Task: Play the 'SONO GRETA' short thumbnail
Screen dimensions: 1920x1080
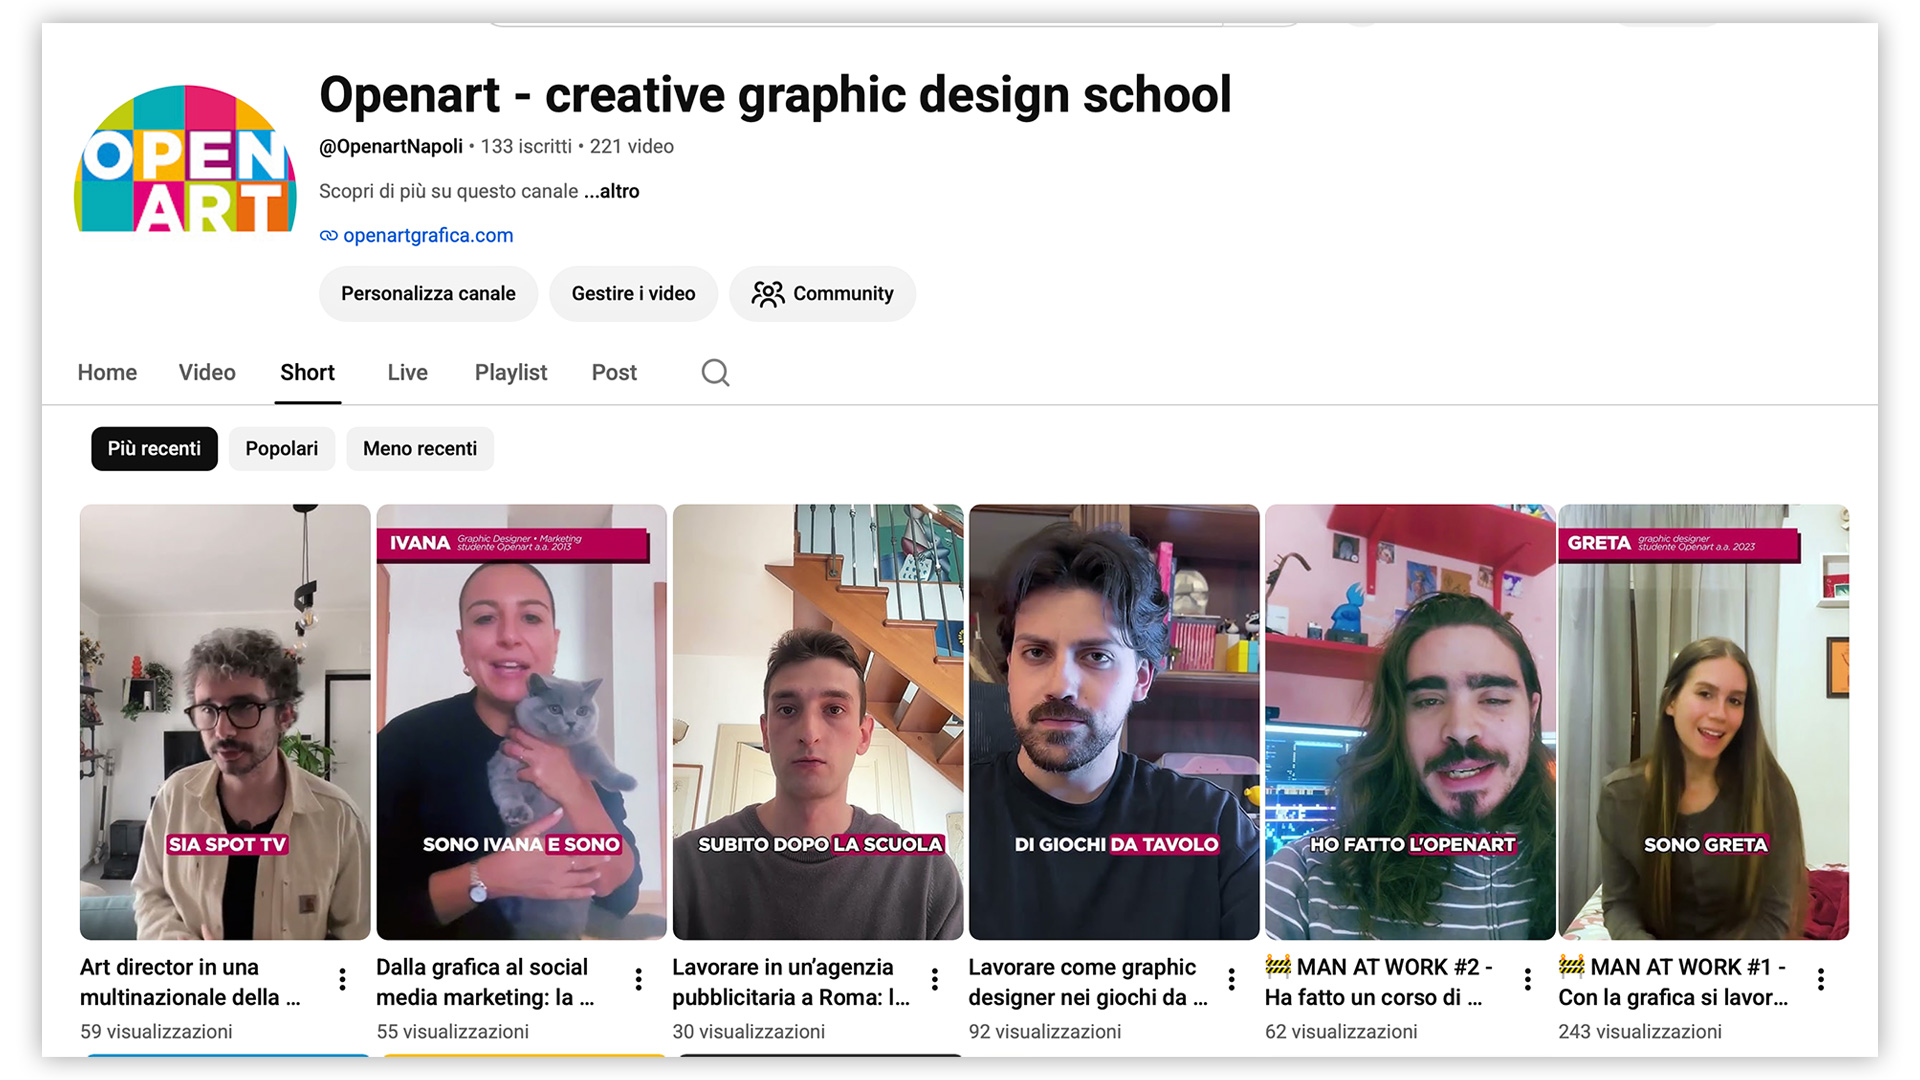Action: click(x=1704, y=722)
